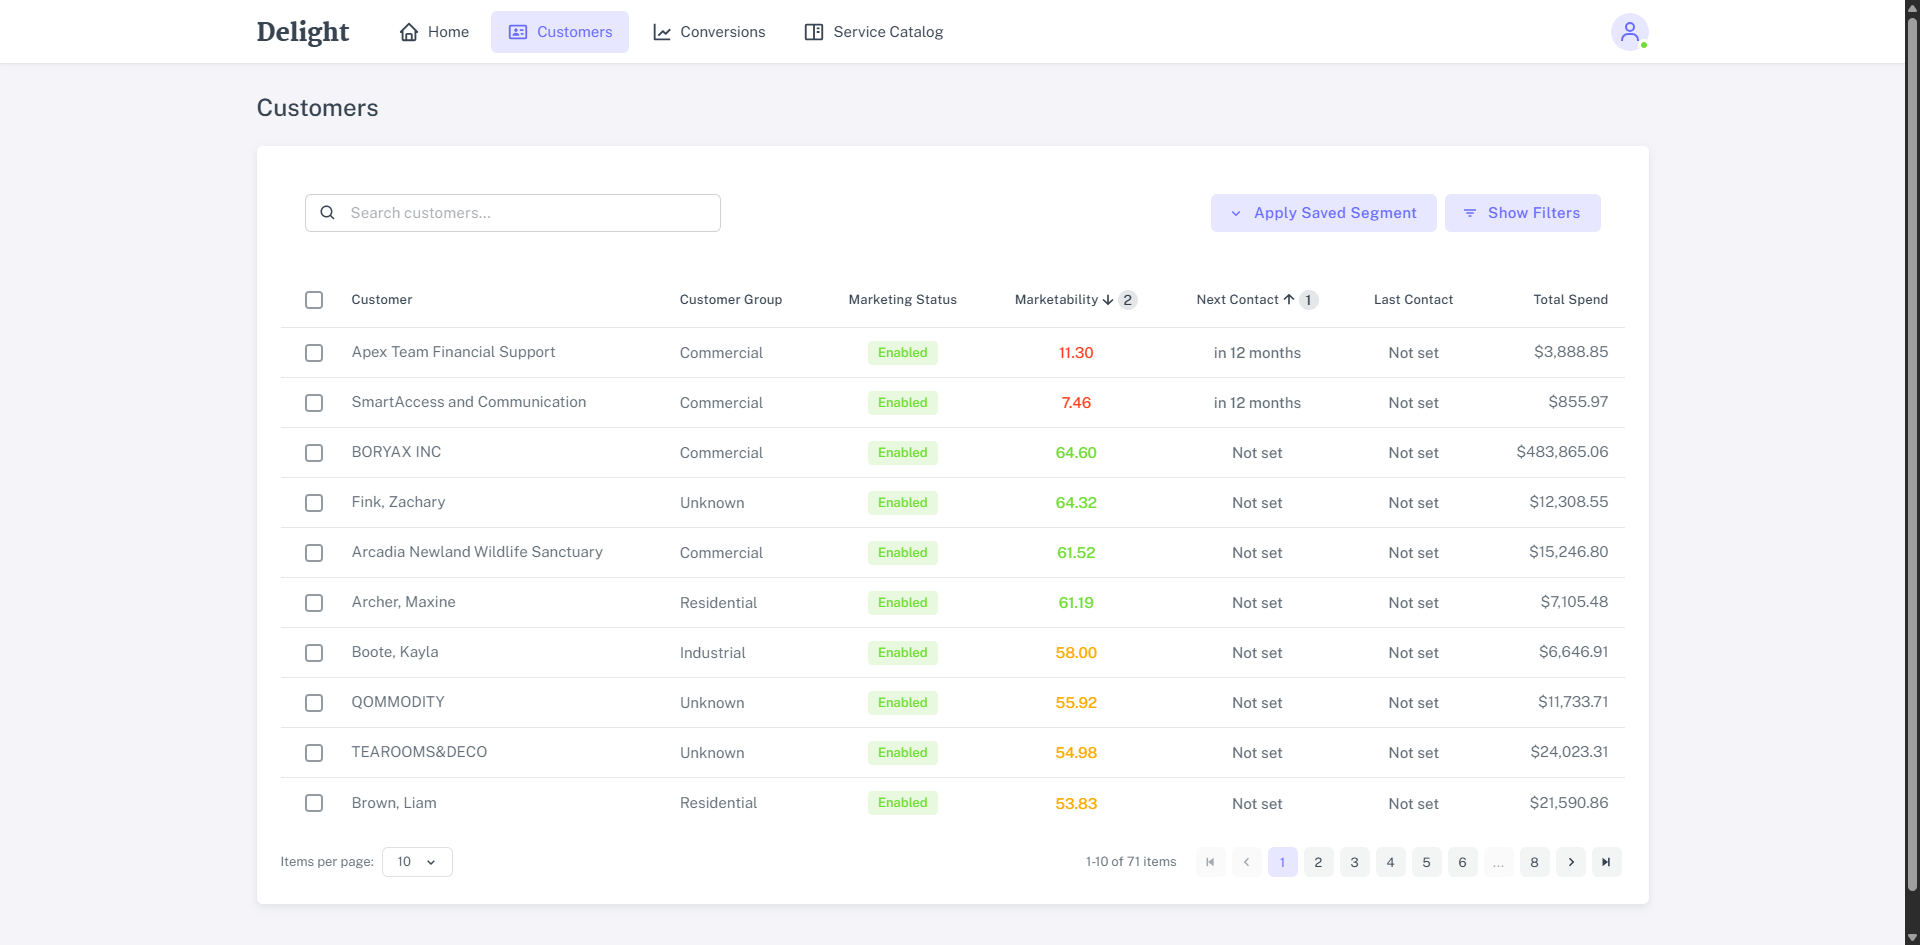Go to next page arrow
Viewport: 1920px width, 945px height.
coord(1571,862)
